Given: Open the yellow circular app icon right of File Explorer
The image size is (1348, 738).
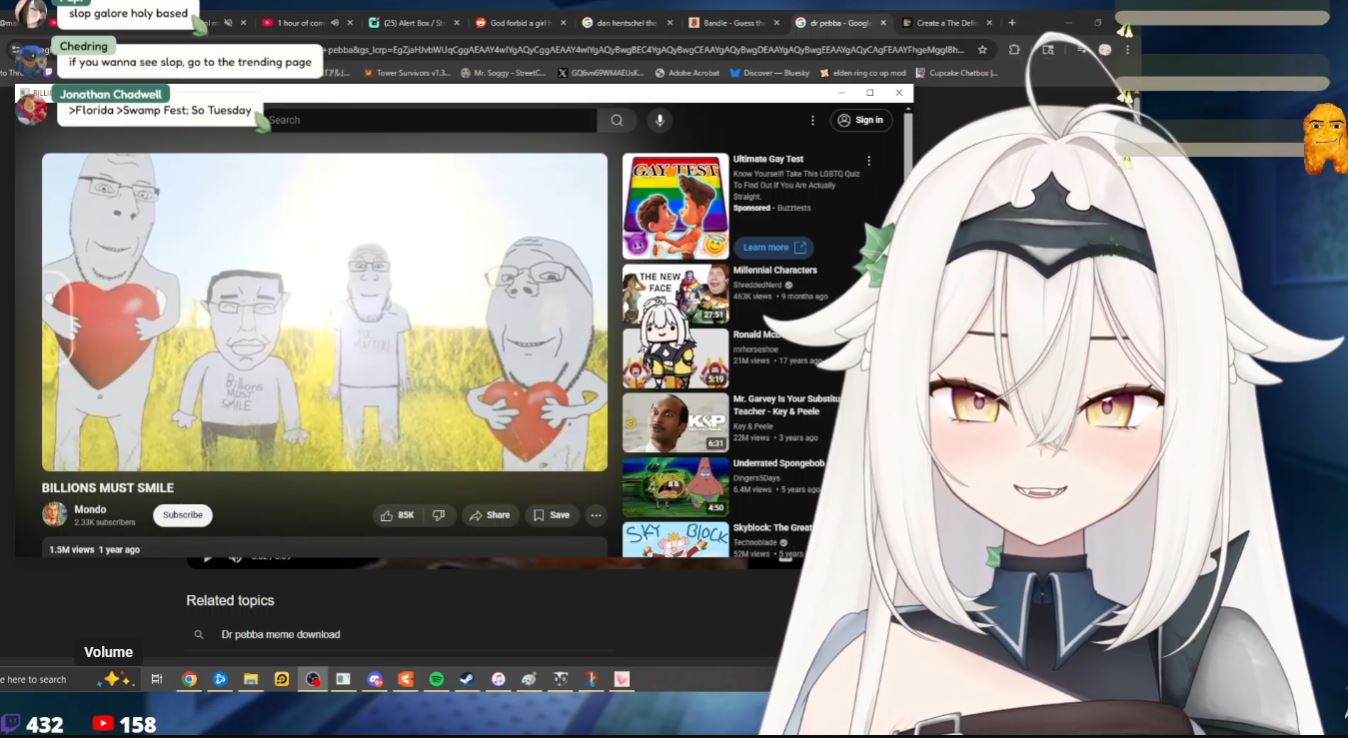Looking at the screenshot, I should coord(282,679).
